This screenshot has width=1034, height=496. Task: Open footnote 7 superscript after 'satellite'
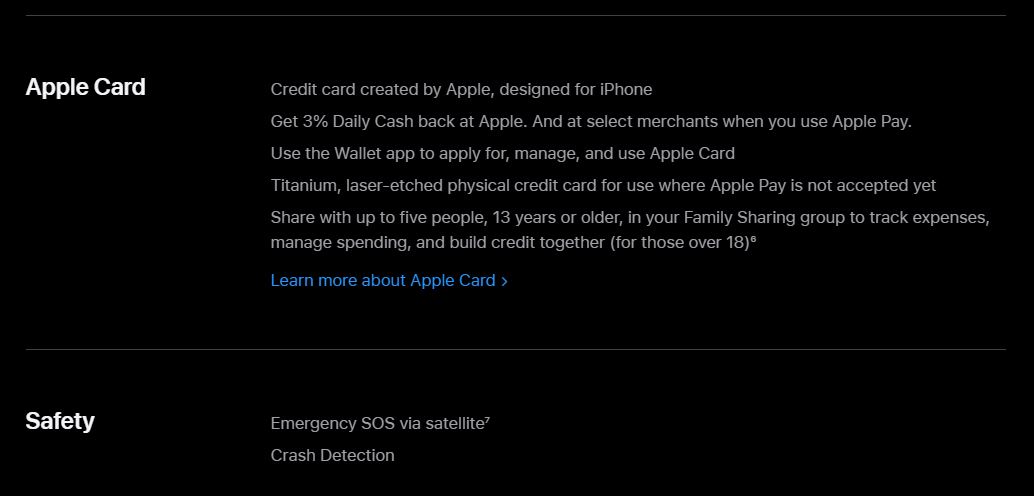[487, 419]
